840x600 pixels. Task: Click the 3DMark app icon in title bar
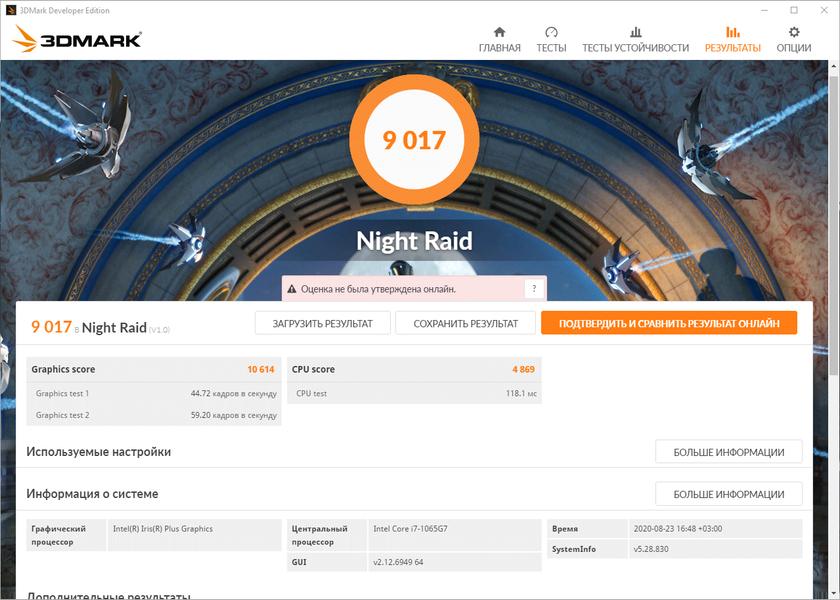click(10, 10)
